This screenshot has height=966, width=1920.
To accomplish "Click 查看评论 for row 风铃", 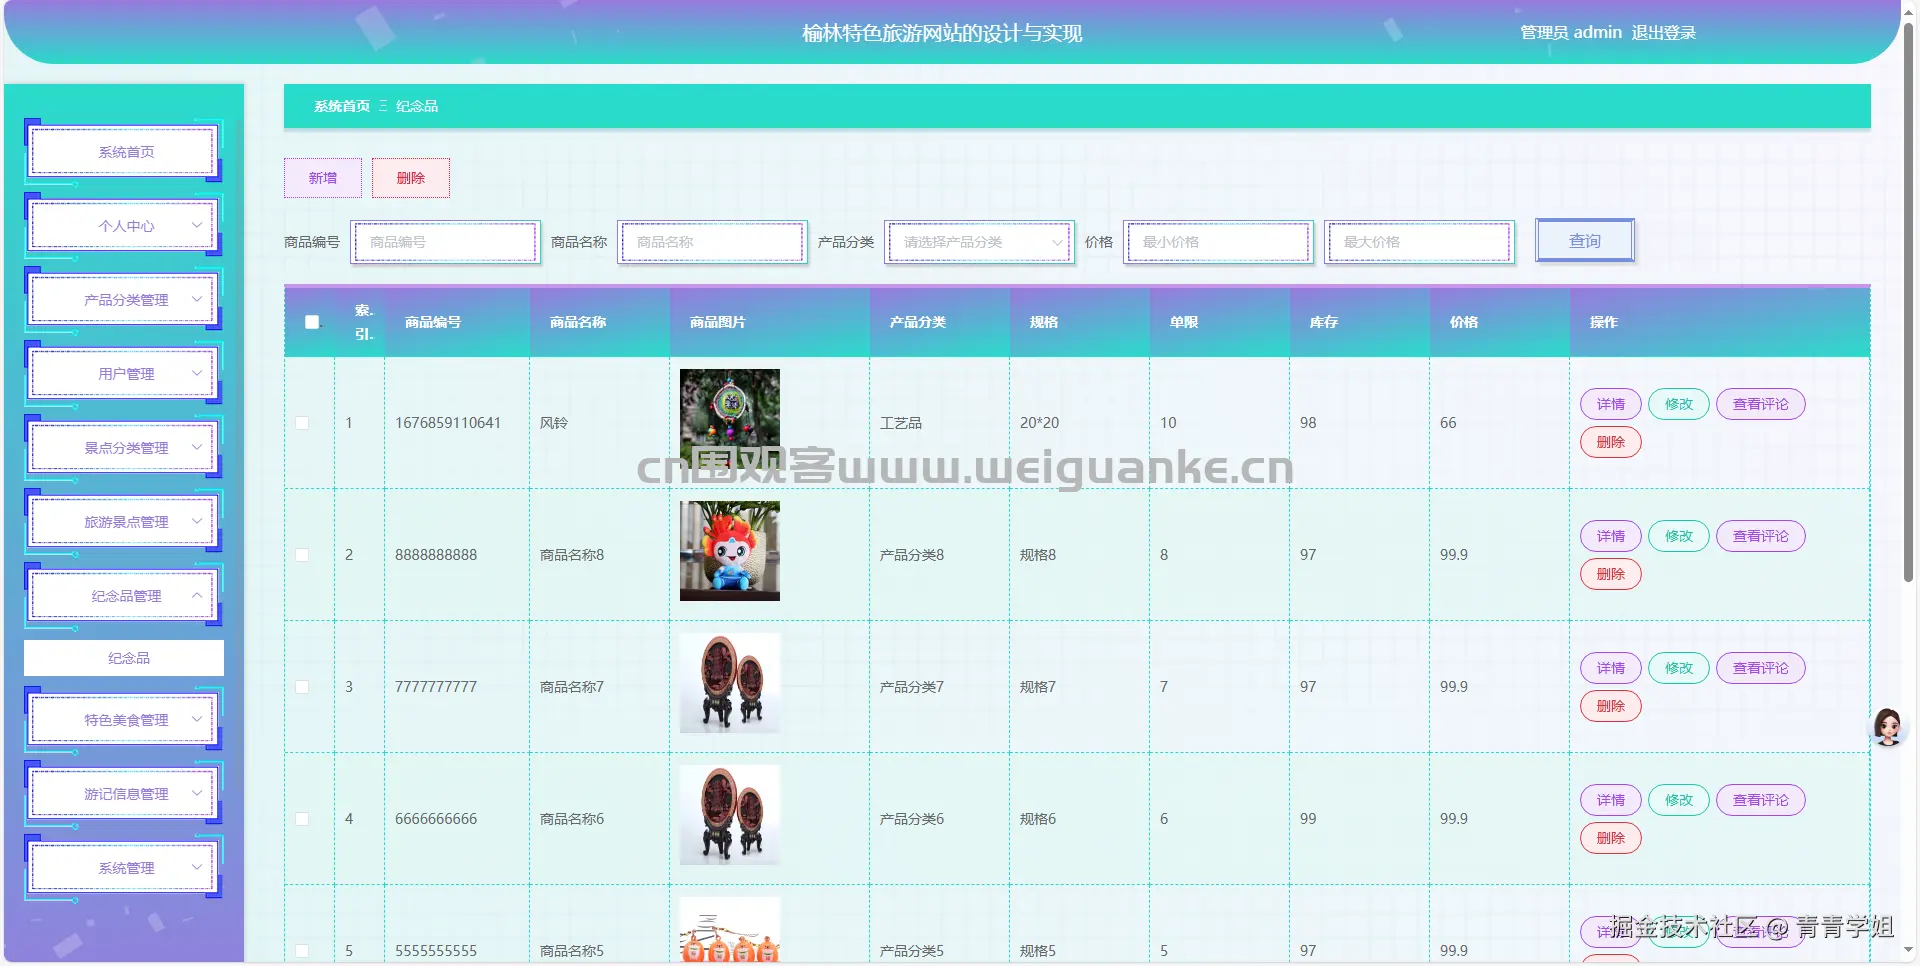I will pyautogui.click(x=1760, y=404).
